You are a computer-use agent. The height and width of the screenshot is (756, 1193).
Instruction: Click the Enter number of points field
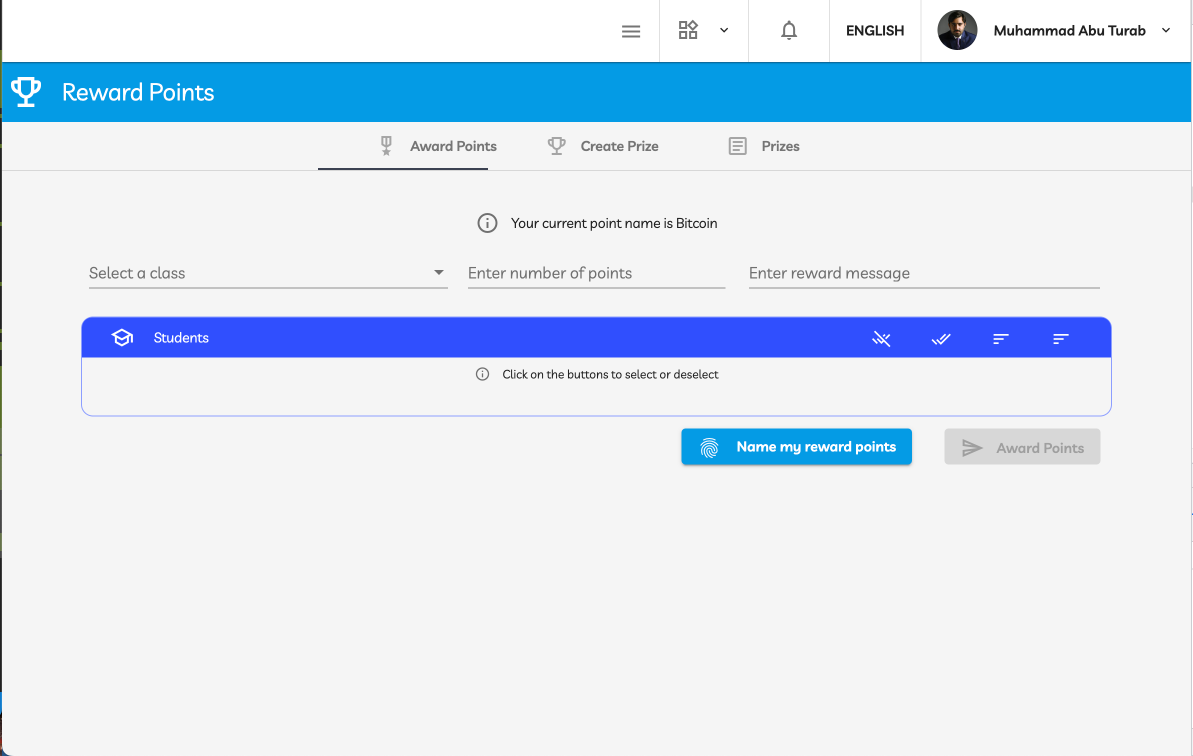coord(596,272)
